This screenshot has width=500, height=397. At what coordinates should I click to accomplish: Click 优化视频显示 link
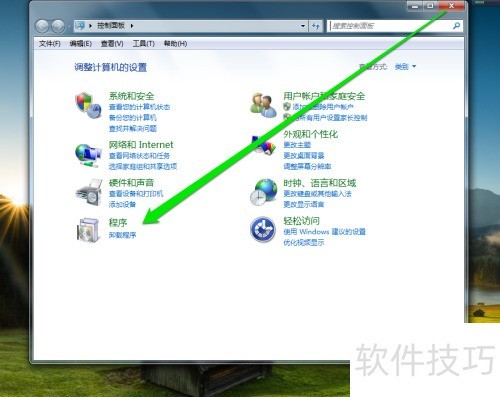304,243
